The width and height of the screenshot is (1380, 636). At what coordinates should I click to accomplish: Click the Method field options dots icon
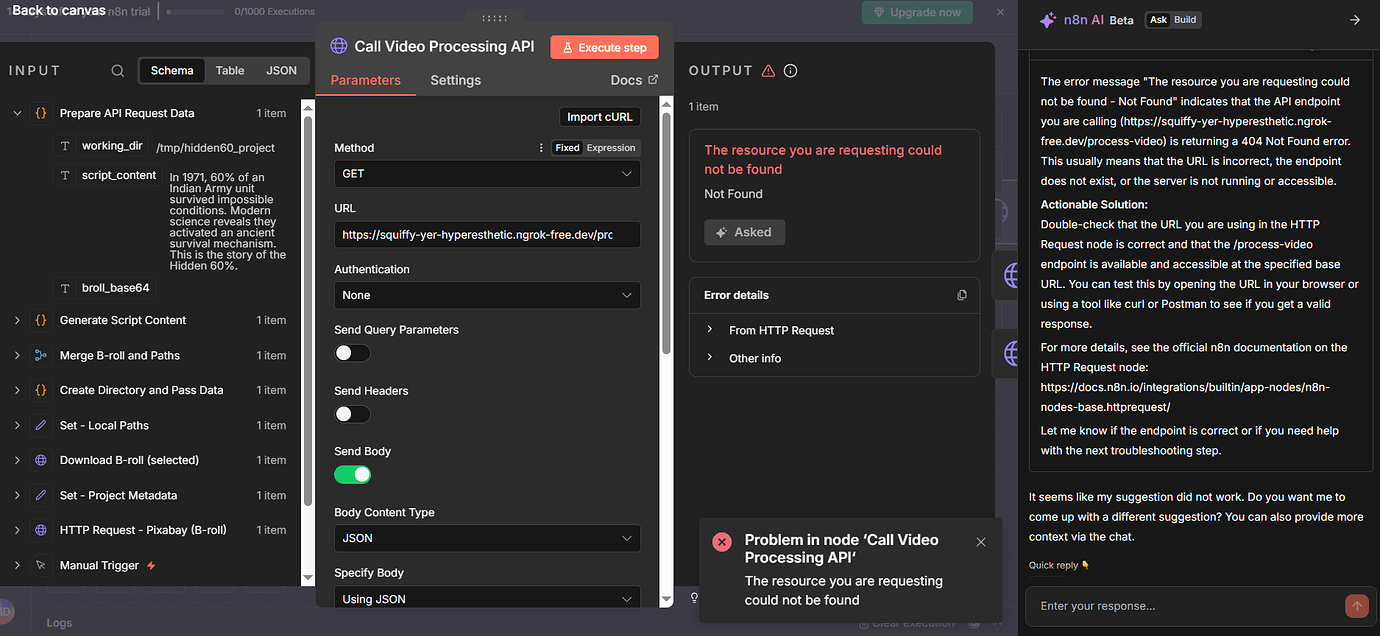[x=541, y=148]
